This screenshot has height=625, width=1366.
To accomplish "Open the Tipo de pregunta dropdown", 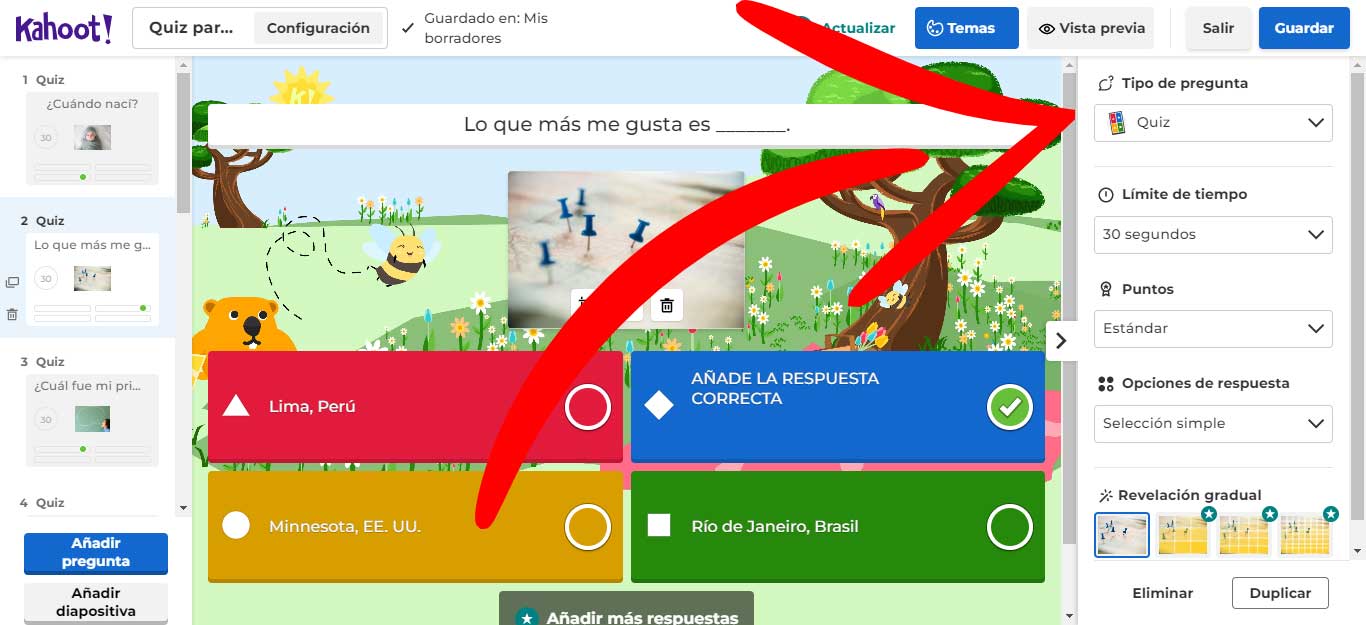I will tap(1212, 123).
